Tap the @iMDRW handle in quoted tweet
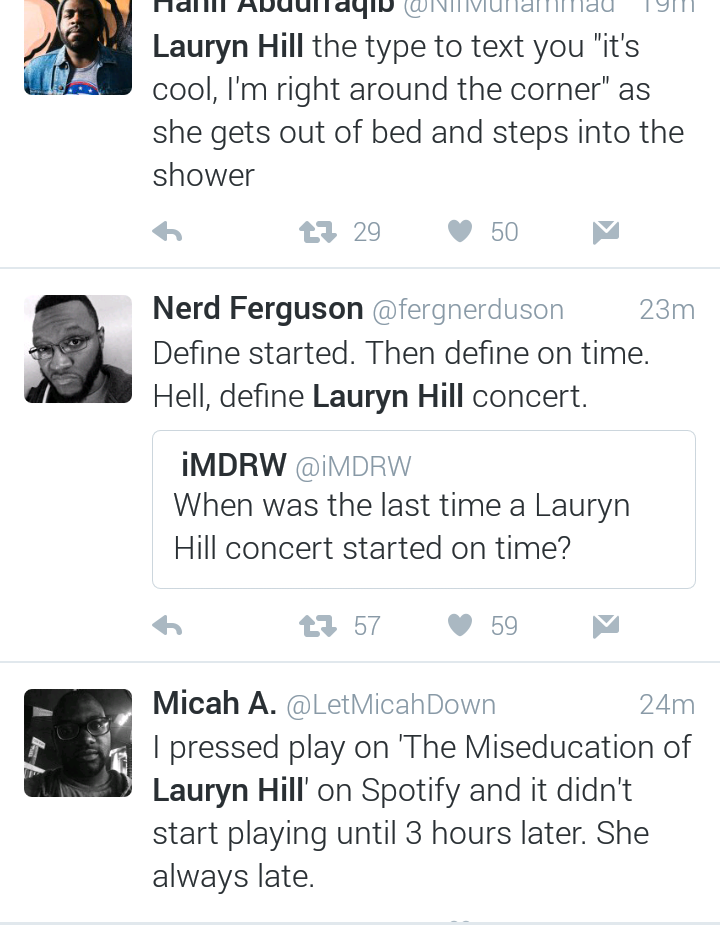 pos(353,466)
